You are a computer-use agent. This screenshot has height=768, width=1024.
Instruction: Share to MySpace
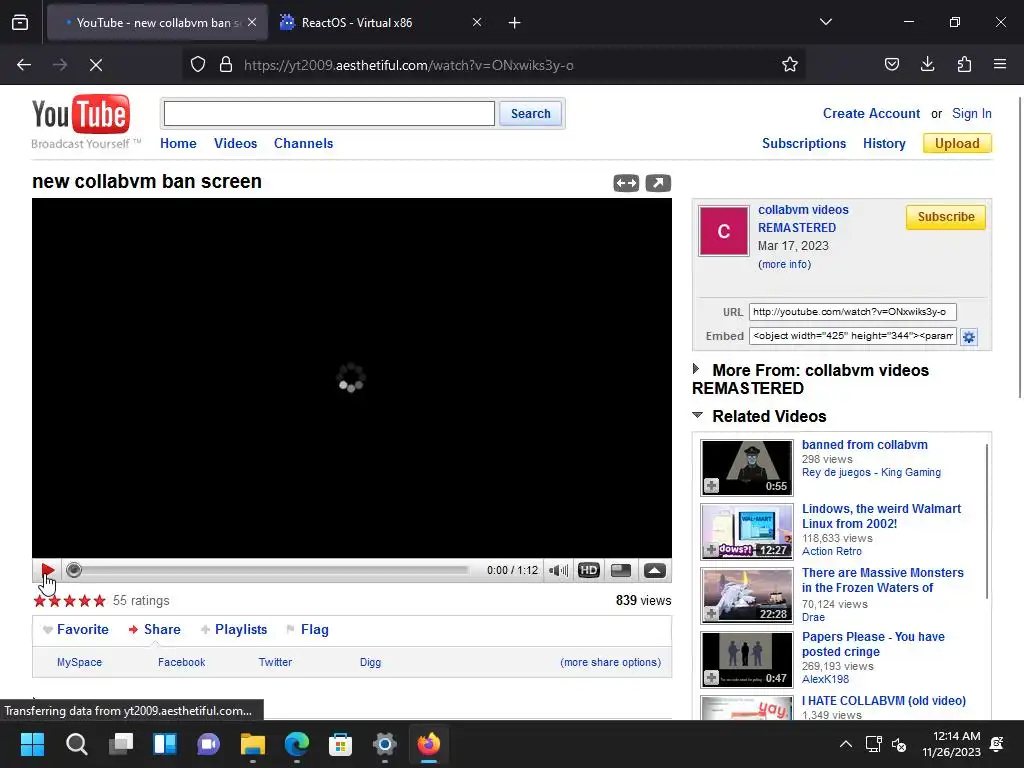coord(79,662)
